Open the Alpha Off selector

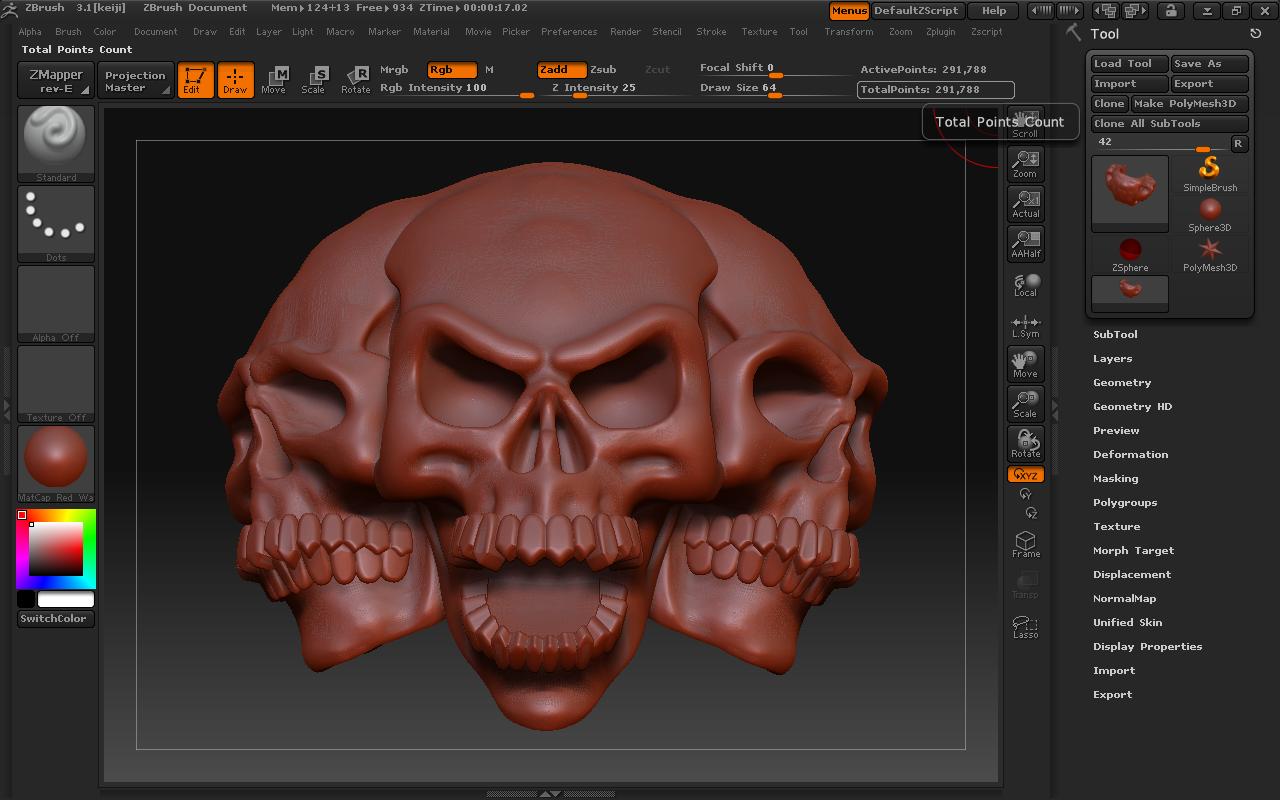56,304
